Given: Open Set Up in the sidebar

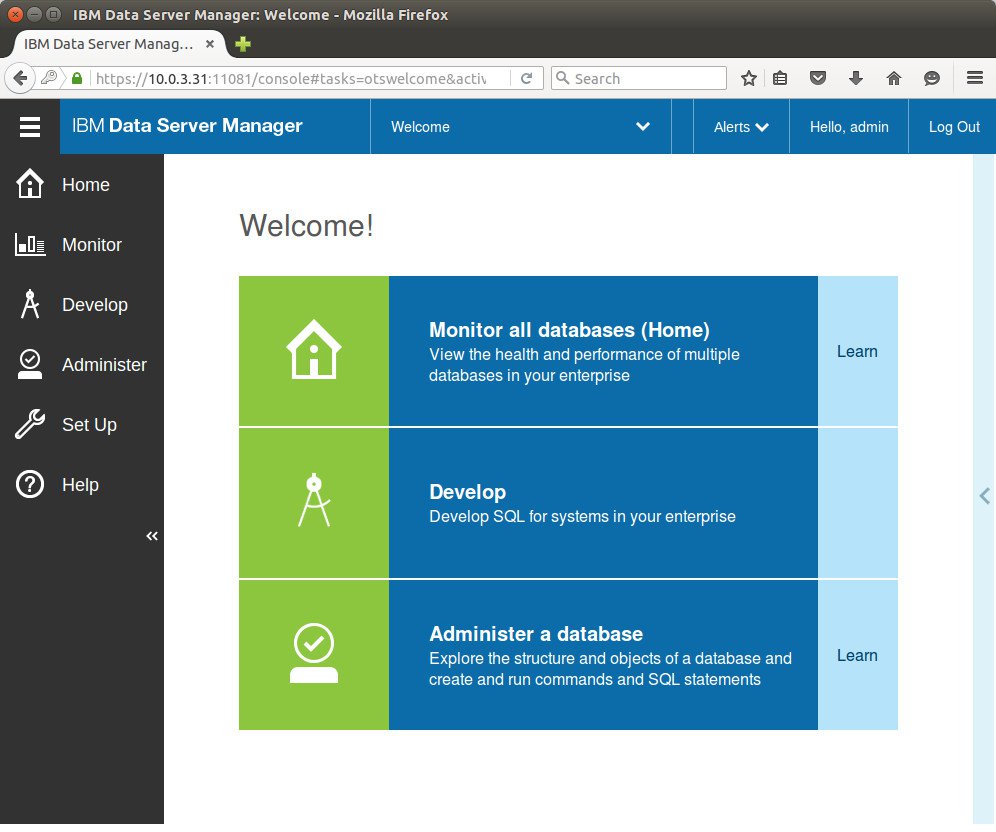Looking at the screenshot, I should point(90,425).
